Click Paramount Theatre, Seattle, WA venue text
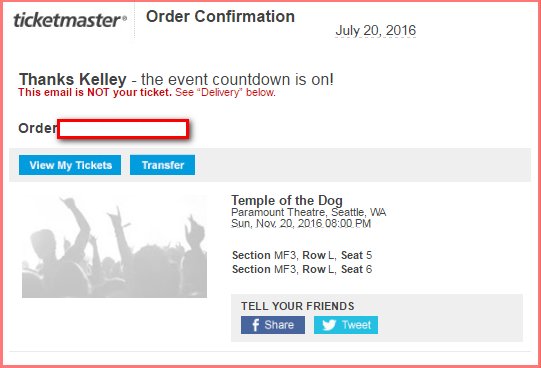Viewport: 541px width, 368px height. (x=309, y=212)
